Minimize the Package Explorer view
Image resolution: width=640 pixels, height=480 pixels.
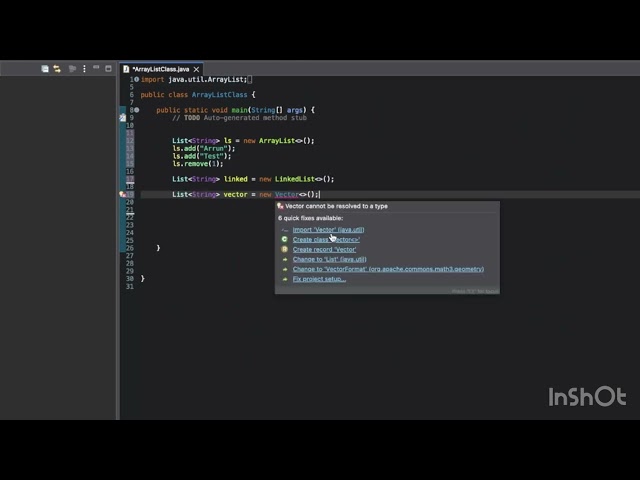(x=96, y=68)
